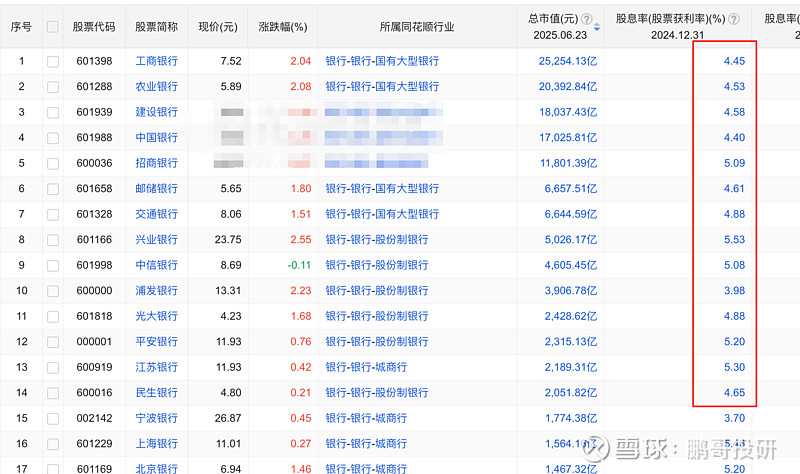This screenshot has width=800, height=474.
Task: Open 招商银行 stock link
Action: coord(156,163)
